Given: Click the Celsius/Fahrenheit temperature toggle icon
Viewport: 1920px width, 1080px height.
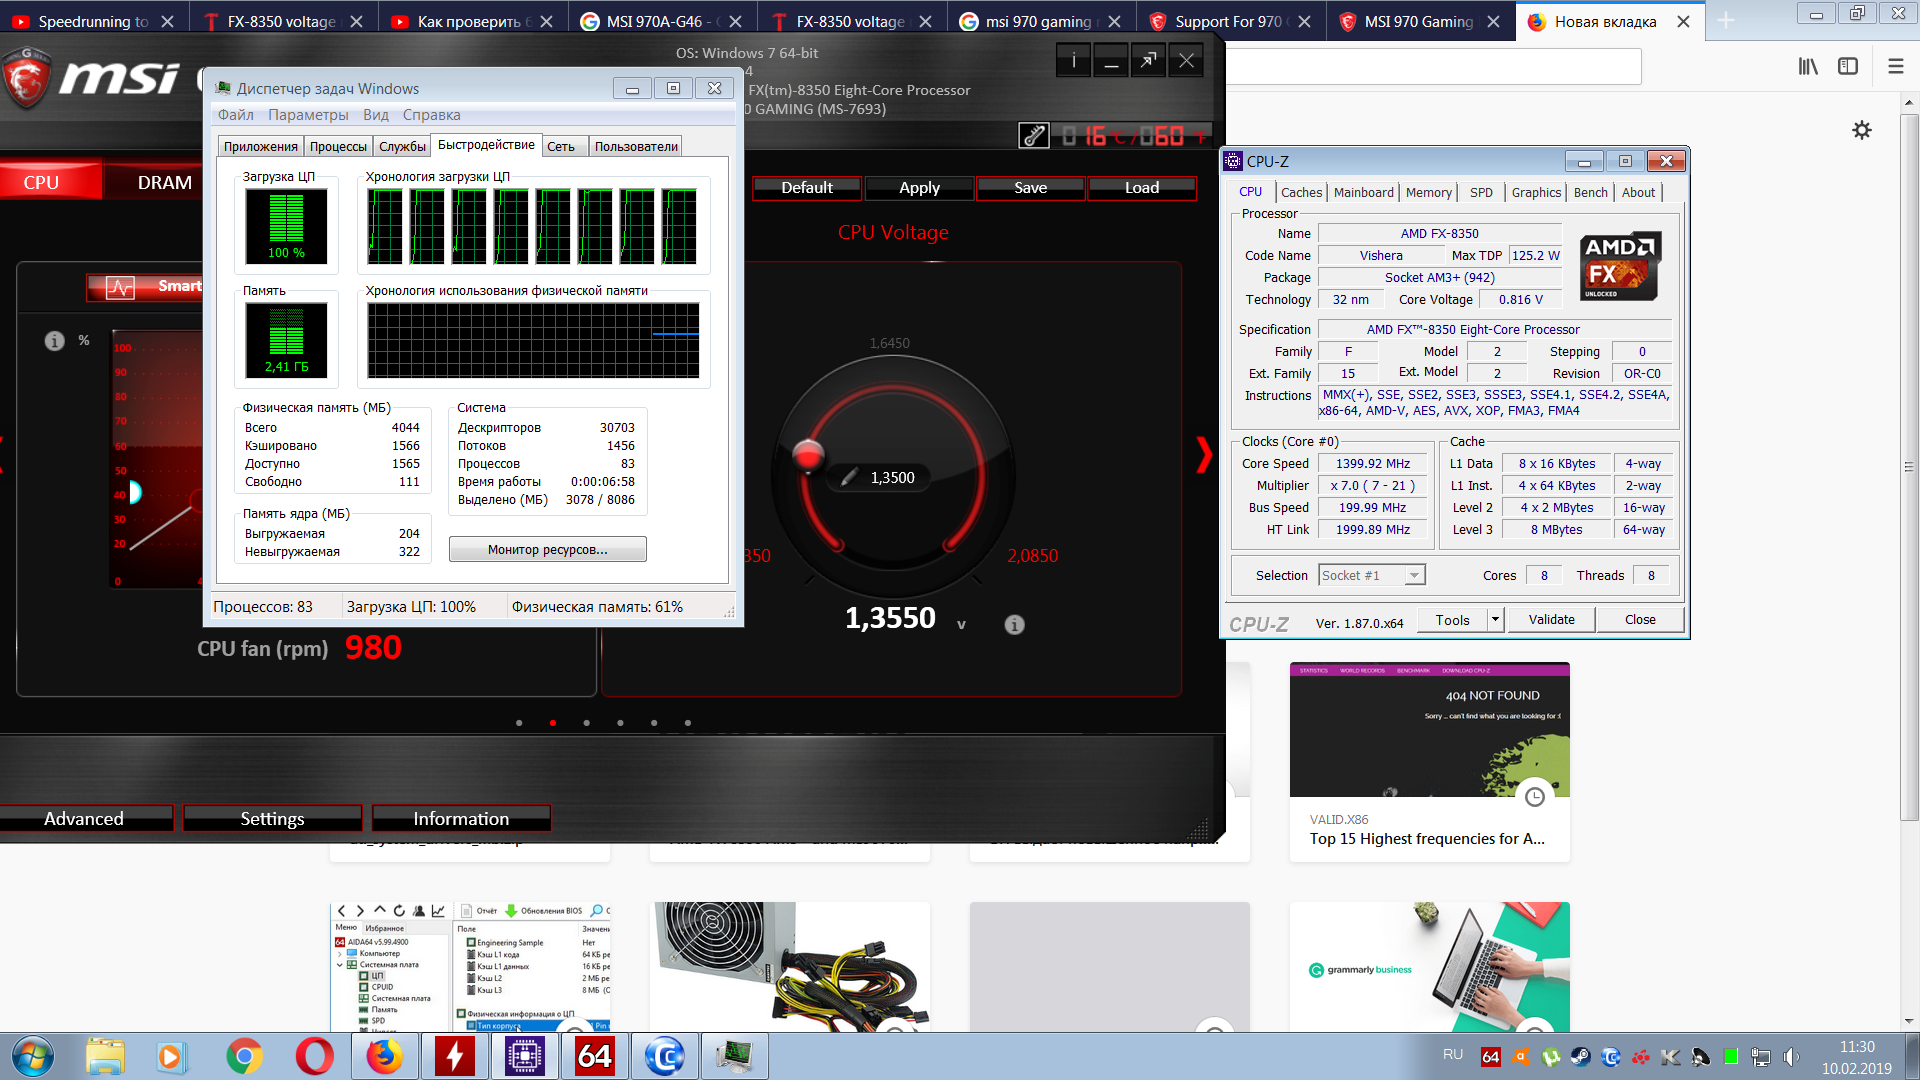Looking at the screenshot, I should (x=1034, y=136).
